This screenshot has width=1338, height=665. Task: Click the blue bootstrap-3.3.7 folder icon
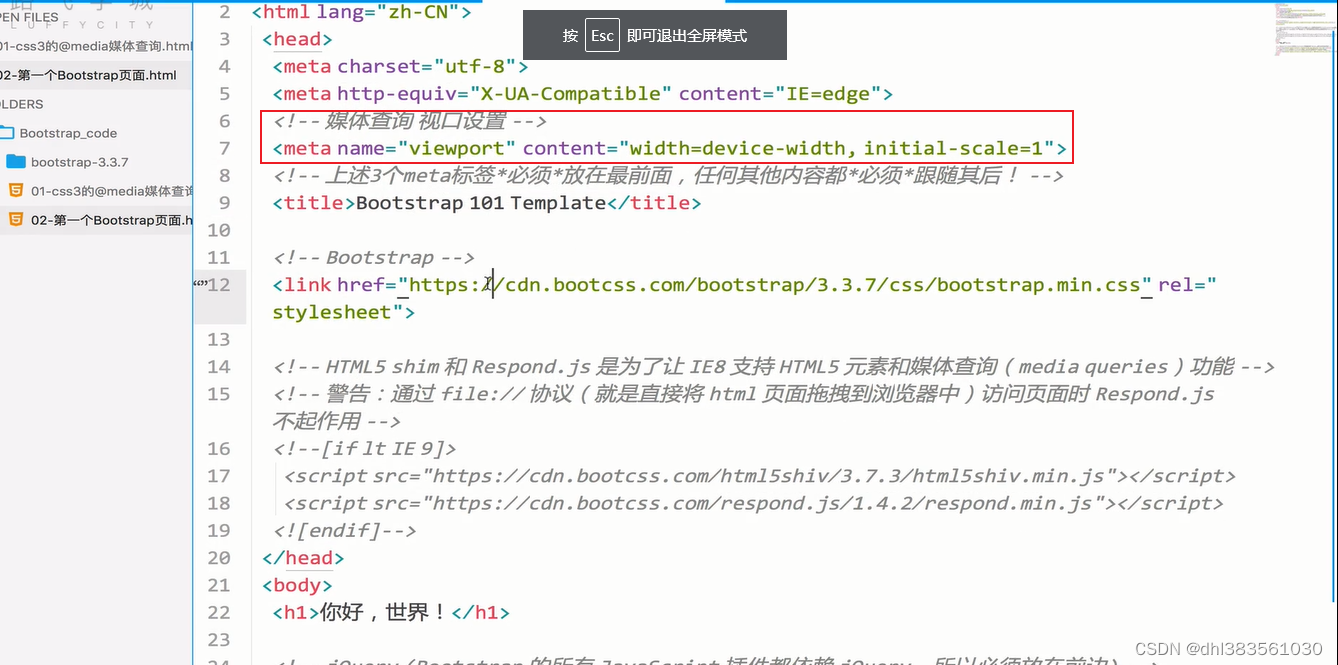coord(15,162)
